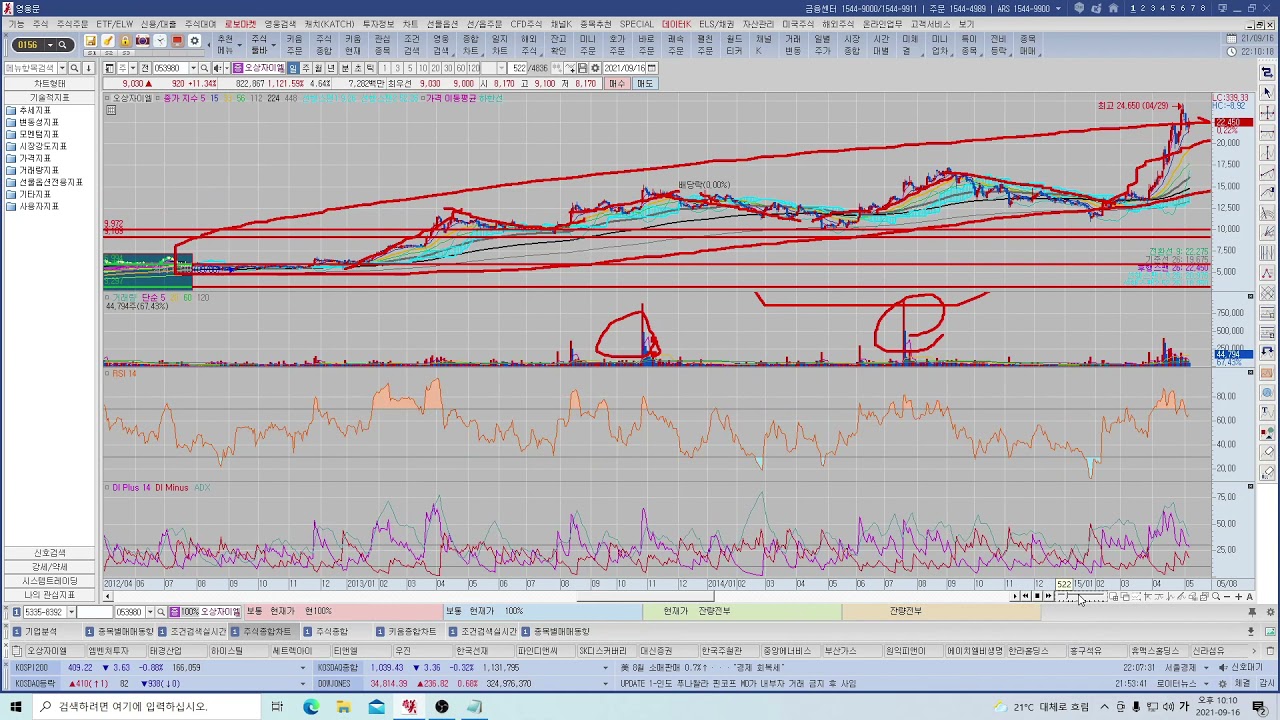Viewport: 1280px width, 720px height.
Task: Select weekly period button 주
Action: pyautogui.click(x=306, y=68)
